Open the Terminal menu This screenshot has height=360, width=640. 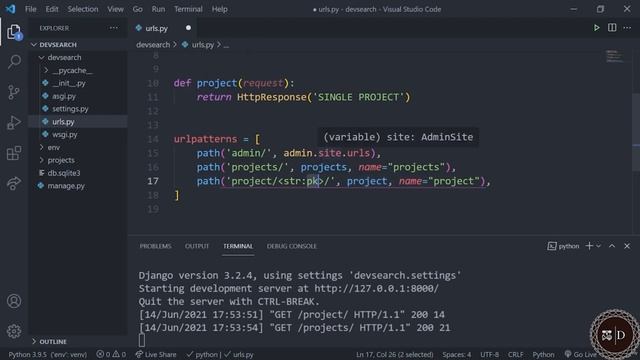point(188,9)
